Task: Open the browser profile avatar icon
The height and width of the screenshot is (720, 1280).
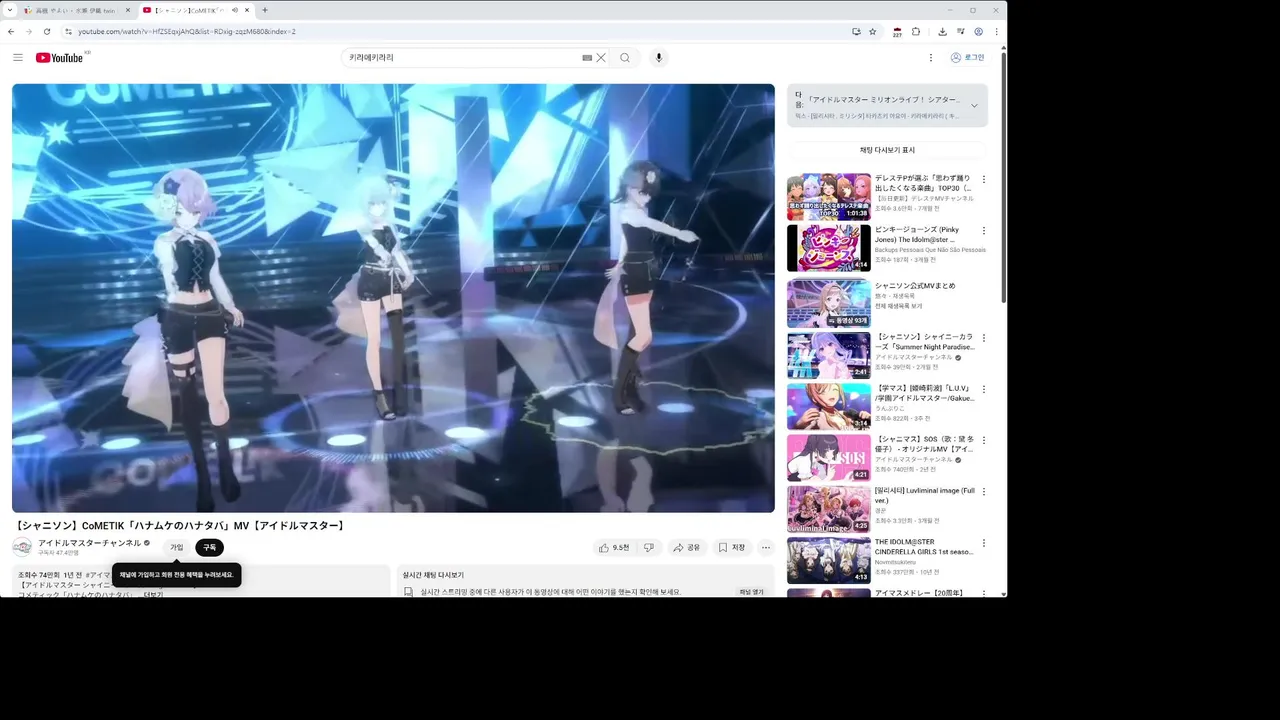Action: 978,31
